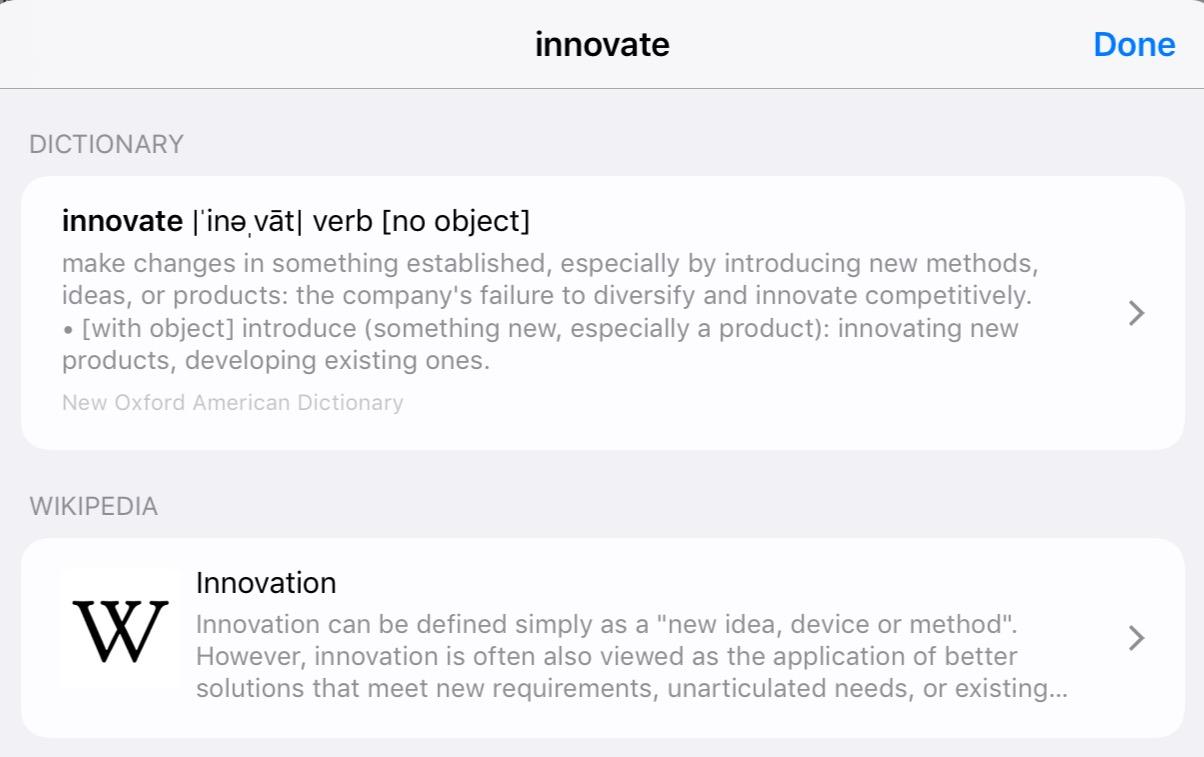
Task: Click the pronunciation text of innovate
Action: click(247, 221)
